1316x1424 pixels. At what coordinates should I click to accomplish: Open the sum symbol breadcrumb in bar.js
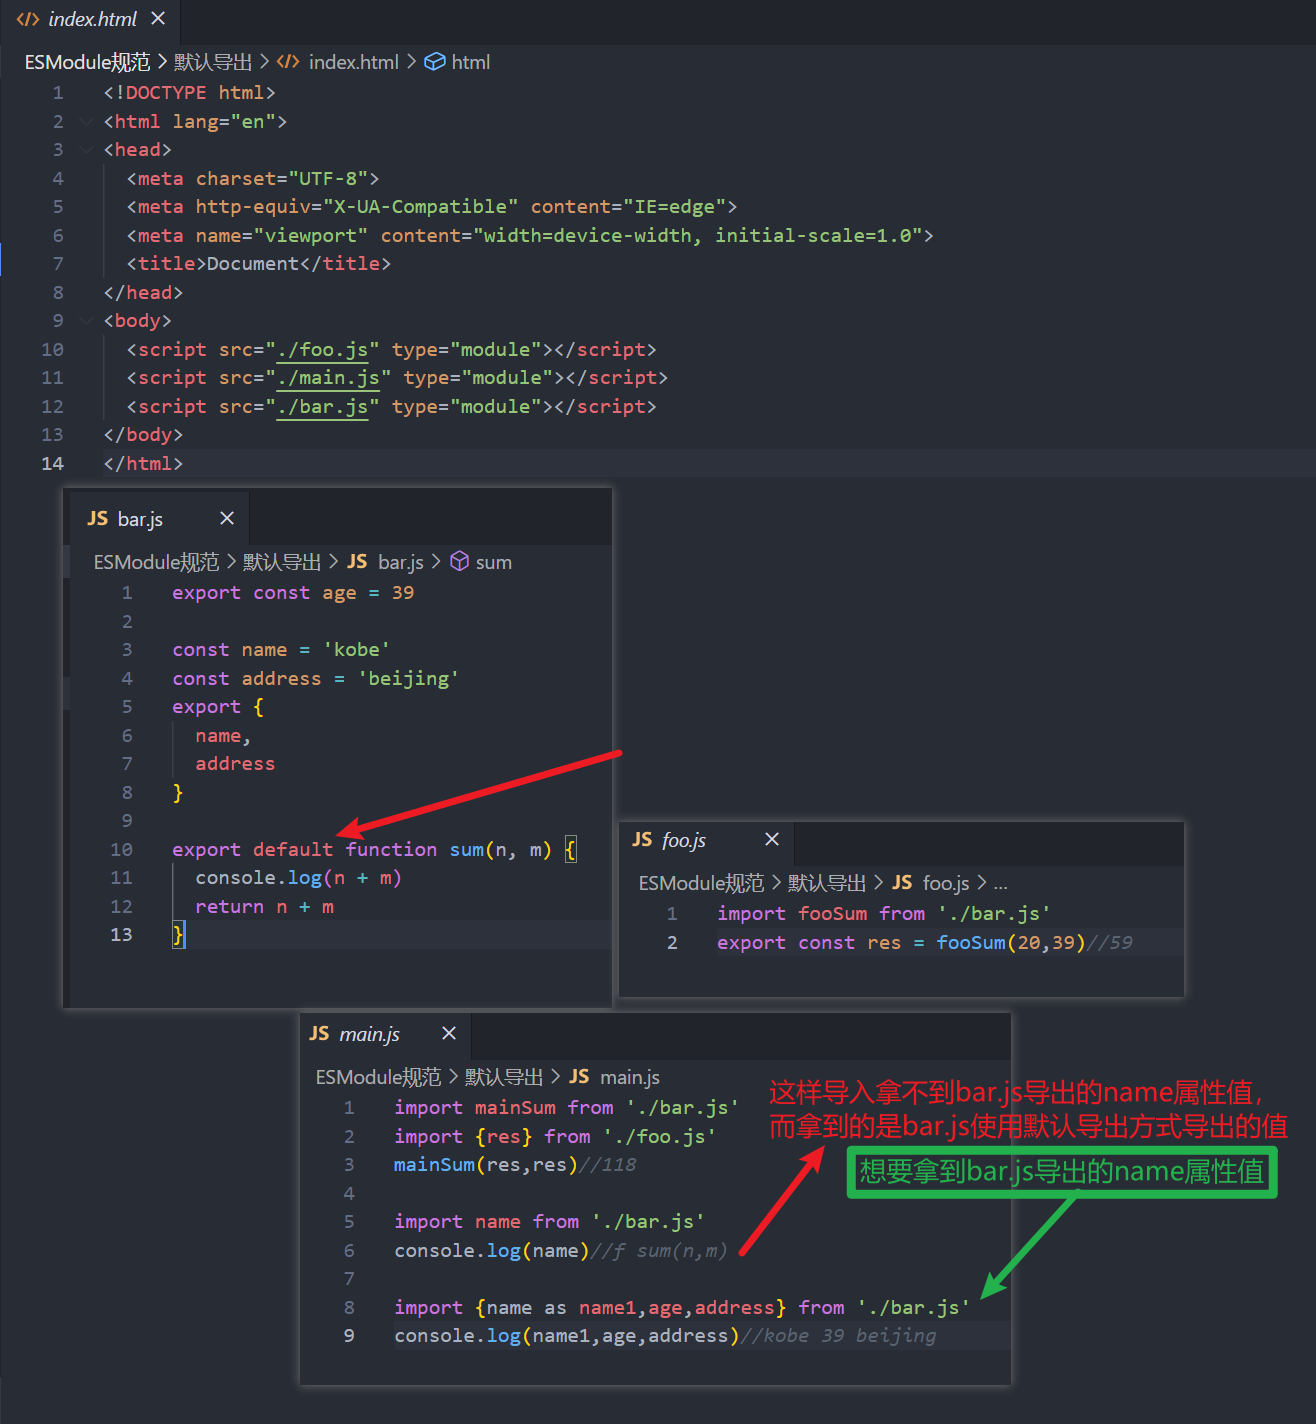pyautogui.click(x=494, y=562)
